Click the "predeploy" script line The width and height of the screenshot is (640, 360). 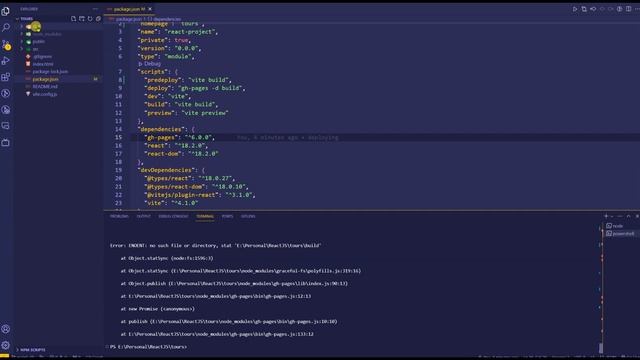pyautogui.click(x=188, y=80)
